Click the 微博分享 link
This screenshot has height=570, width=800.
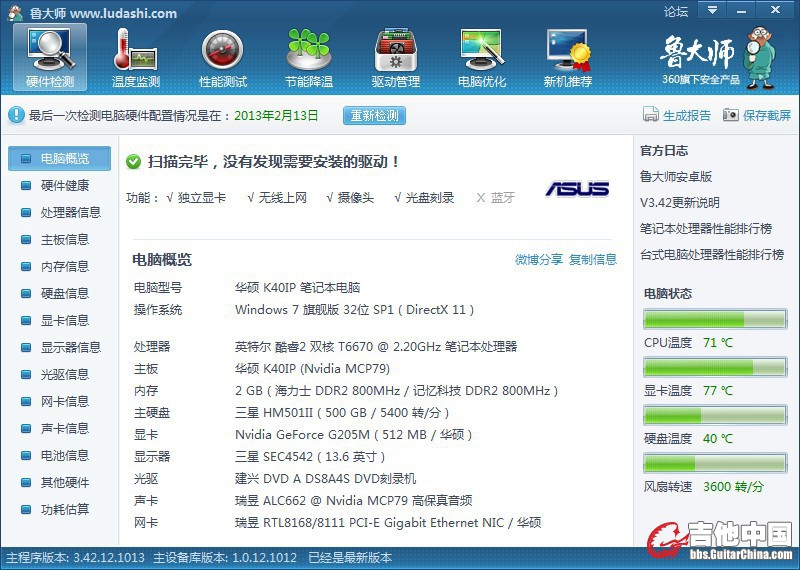(538, 259)
